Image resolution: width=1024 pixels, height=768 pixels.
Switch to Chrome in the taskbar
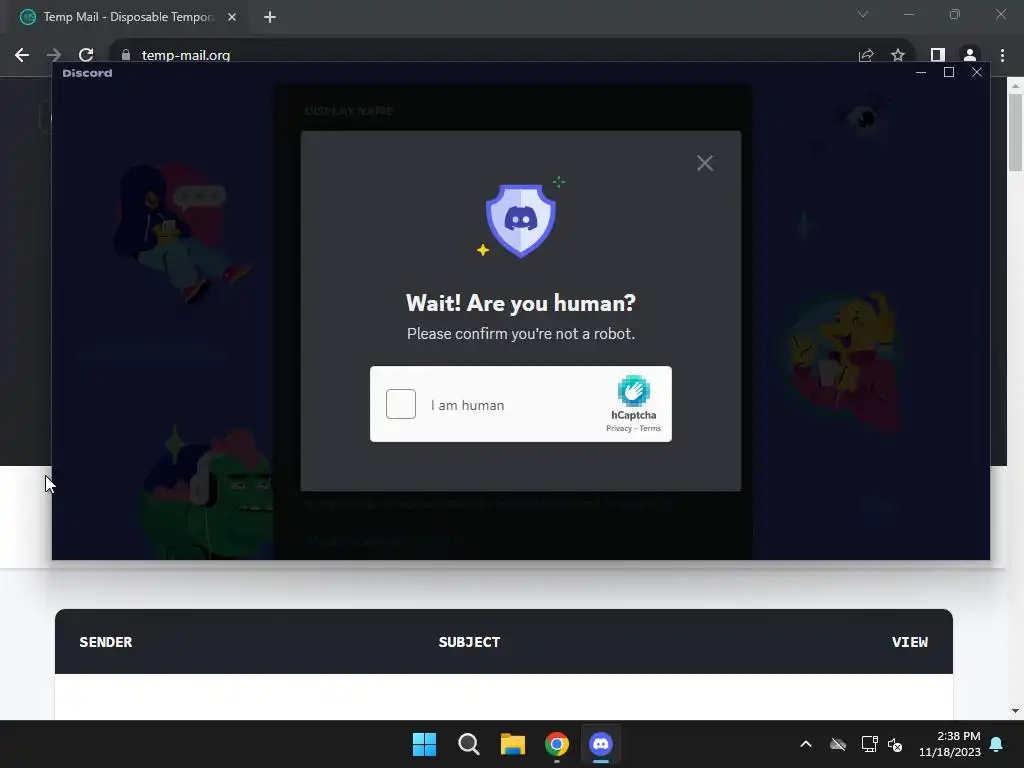pyautogui.click(x=557, y=744)
